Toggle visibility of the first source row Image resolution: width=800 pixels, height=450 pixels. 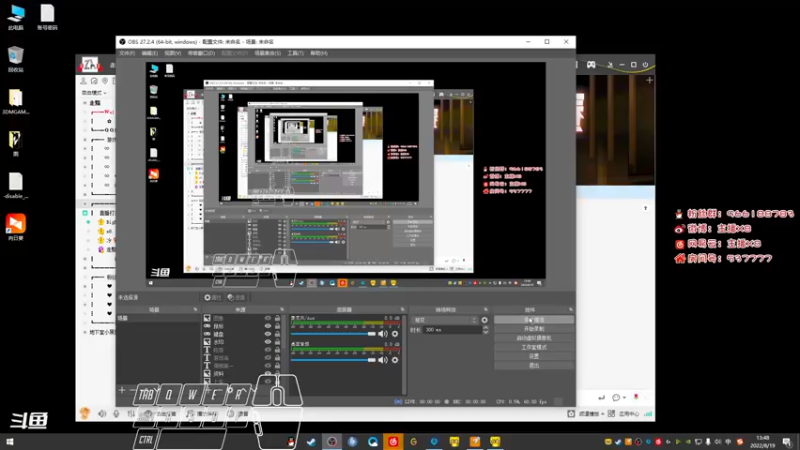pyautogui.click(x=268, y=318)
